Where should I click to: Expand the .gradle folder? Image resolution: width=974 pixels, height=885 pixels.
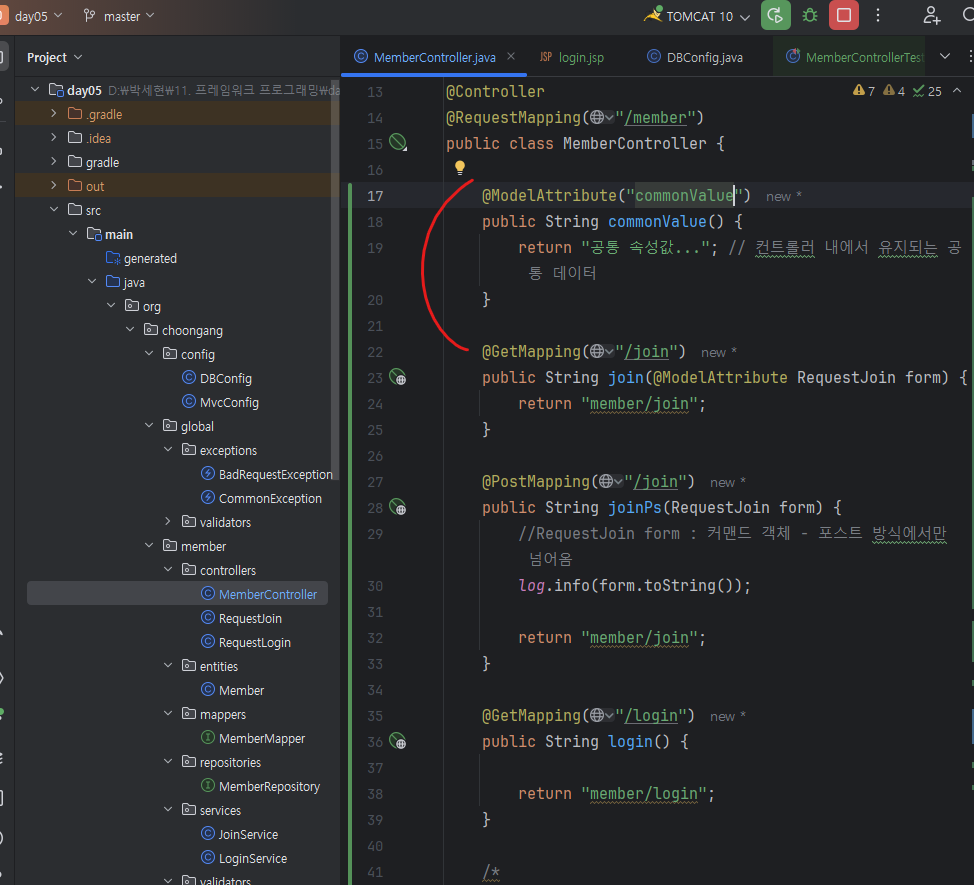click(x=53, y=114)
